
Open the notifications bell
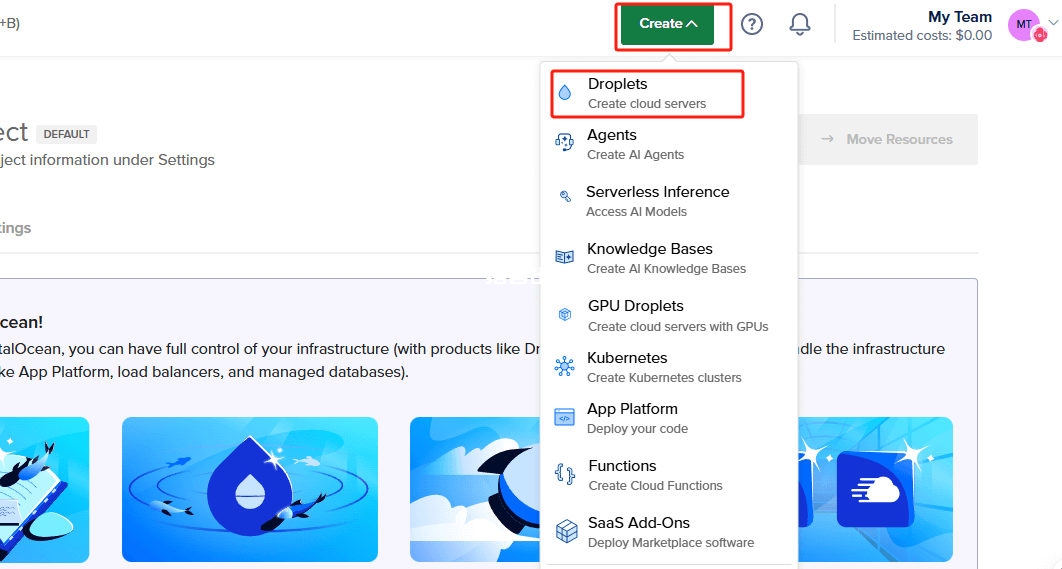click(x=800, y=24)
